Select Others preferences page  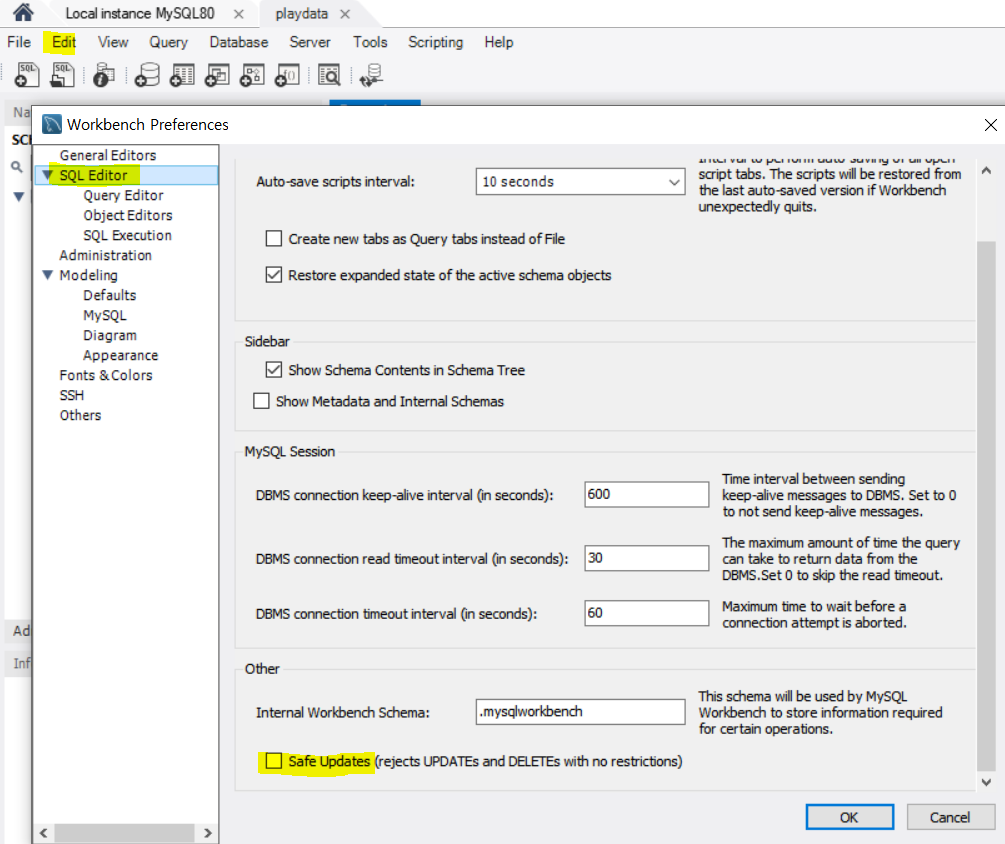click(x=80, y=415)
